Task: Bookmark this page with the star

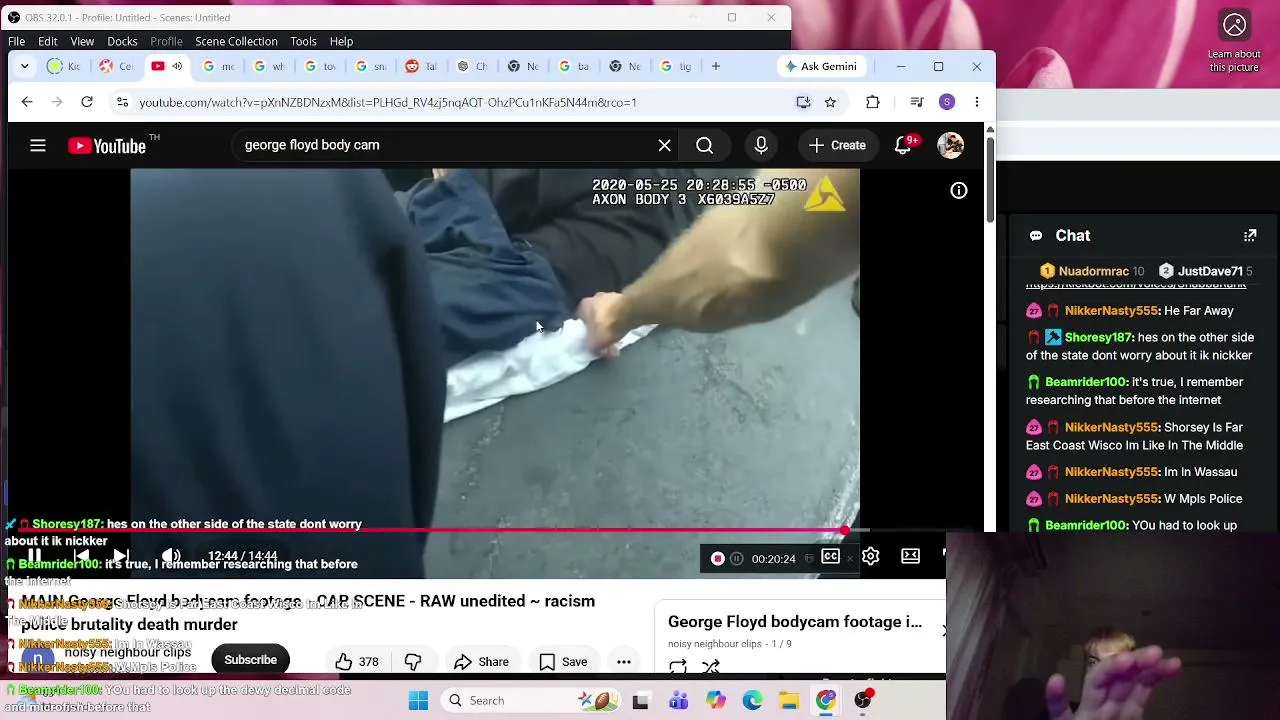Action: pos(830,102)
